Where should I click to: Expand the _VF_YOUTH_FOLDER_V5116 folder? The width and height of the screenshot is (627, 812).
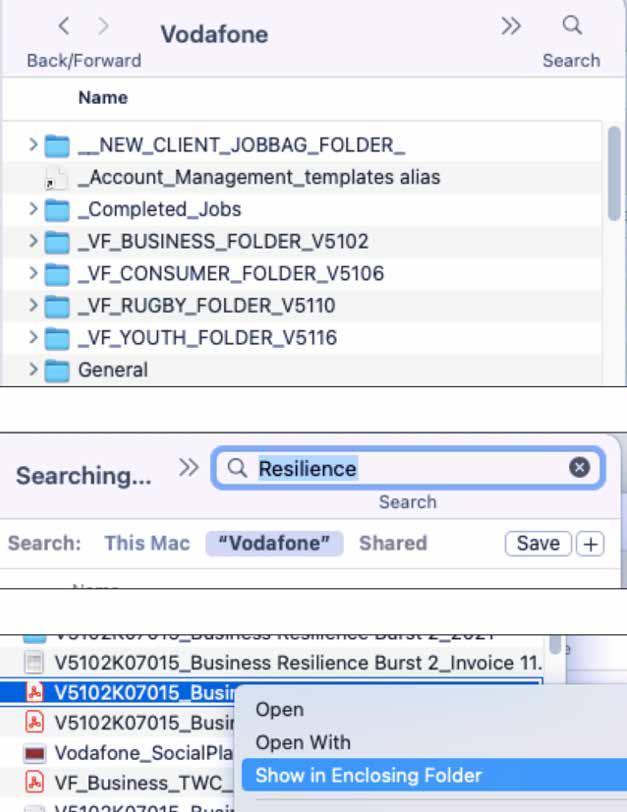coord(33,337)
